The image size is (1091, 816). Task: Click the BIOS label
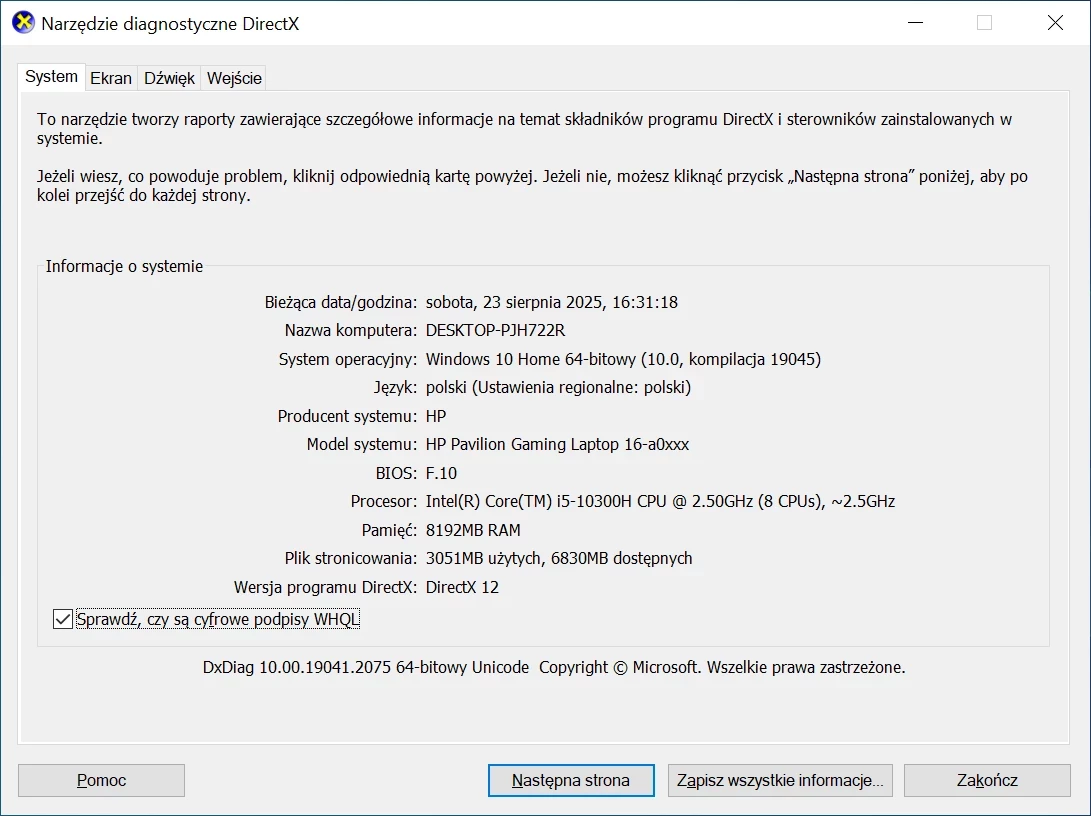click(397, 473)
